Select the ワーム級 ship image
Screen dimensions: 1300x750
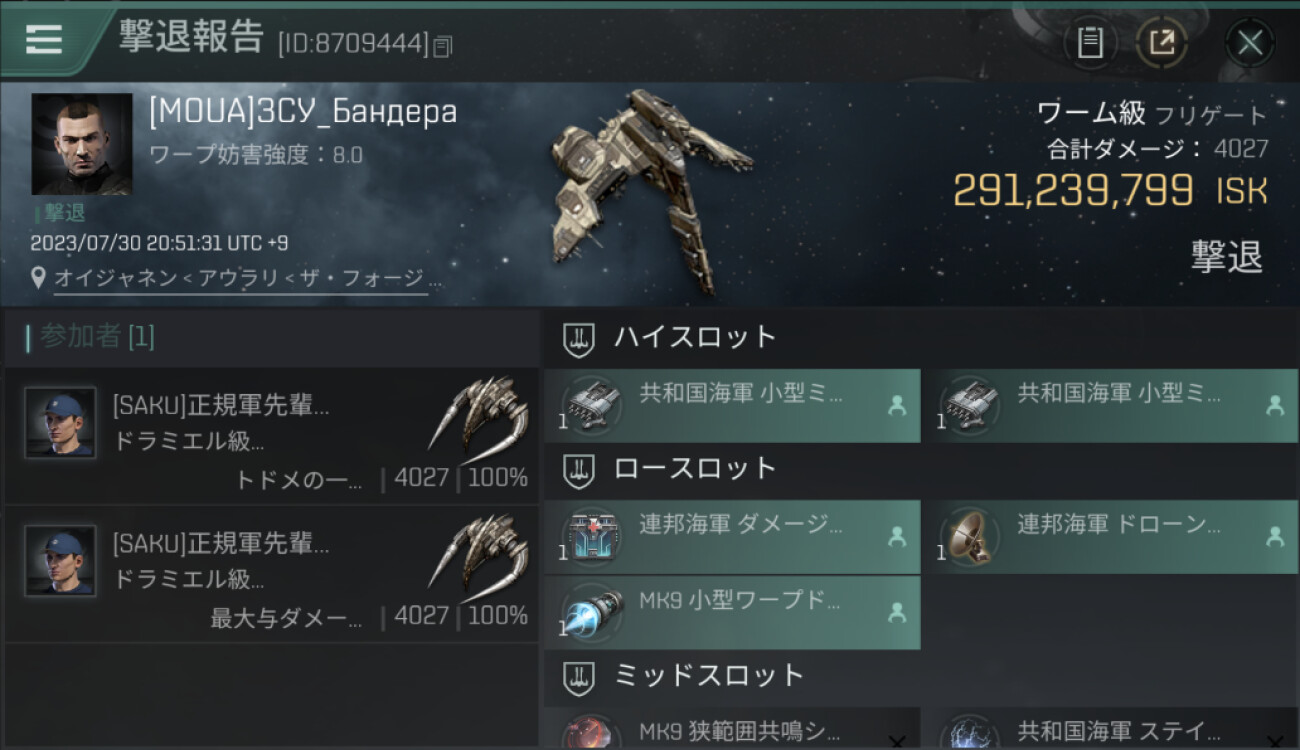point(650,190)
